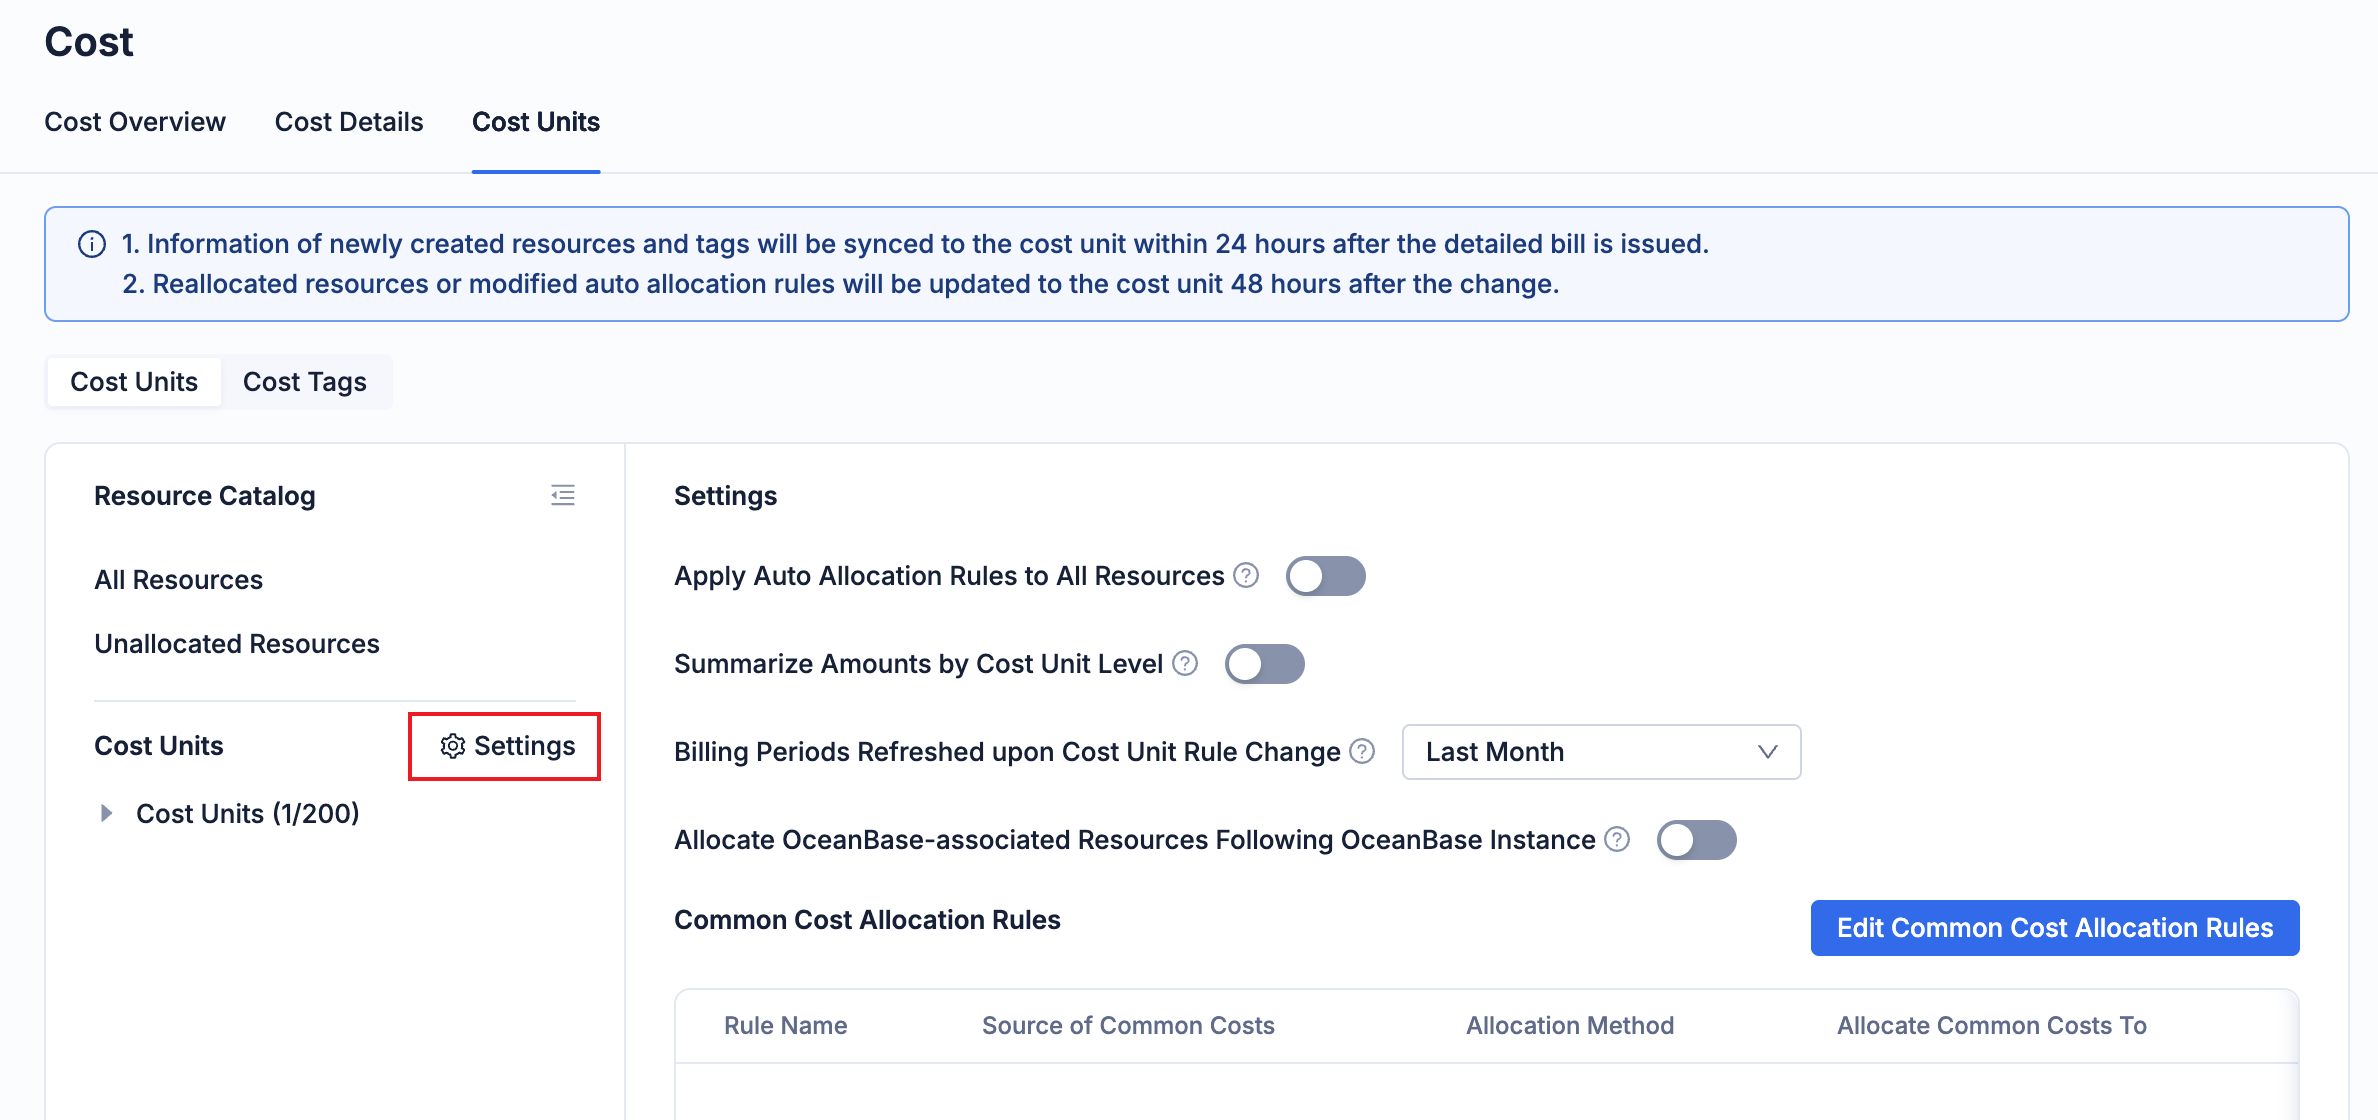Click help icon beside Allocate OceanBase-associated Resources
The height and width of the screenshot is (1120, 2378).
[x=1617, y=839]
